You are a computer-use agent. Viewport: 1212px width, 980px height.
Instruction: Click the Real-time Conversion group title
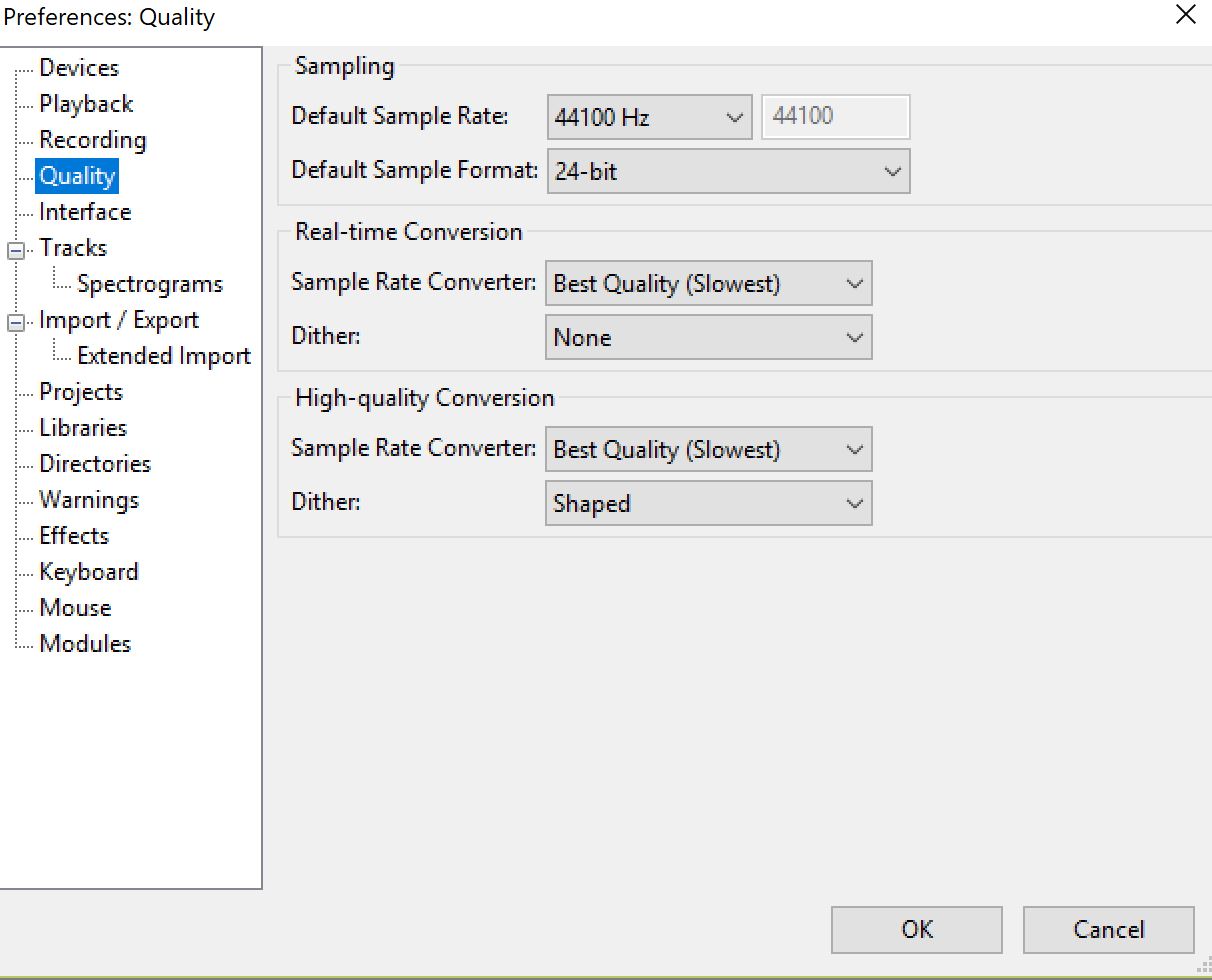tap(409, 232)
